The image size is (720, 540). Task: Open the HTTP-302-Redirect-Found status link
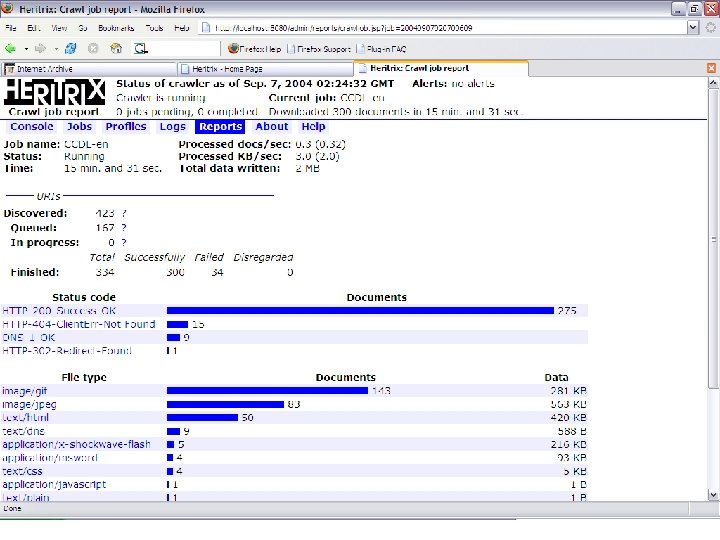point(67,351)
